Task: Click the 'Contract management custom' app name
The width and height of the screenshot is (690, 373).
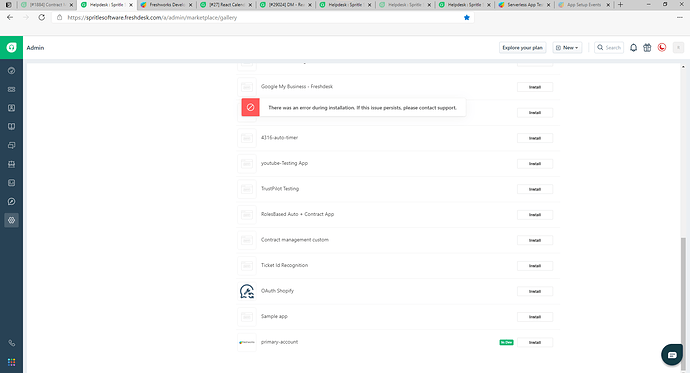Action: coord(295,240)
